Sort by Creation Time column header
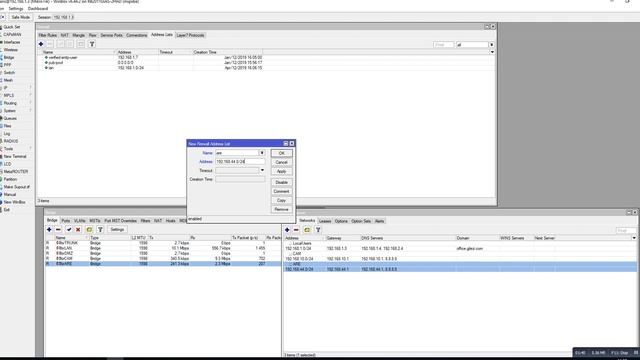640x360 pixels. pyautogui.click(x=228, y=52)
